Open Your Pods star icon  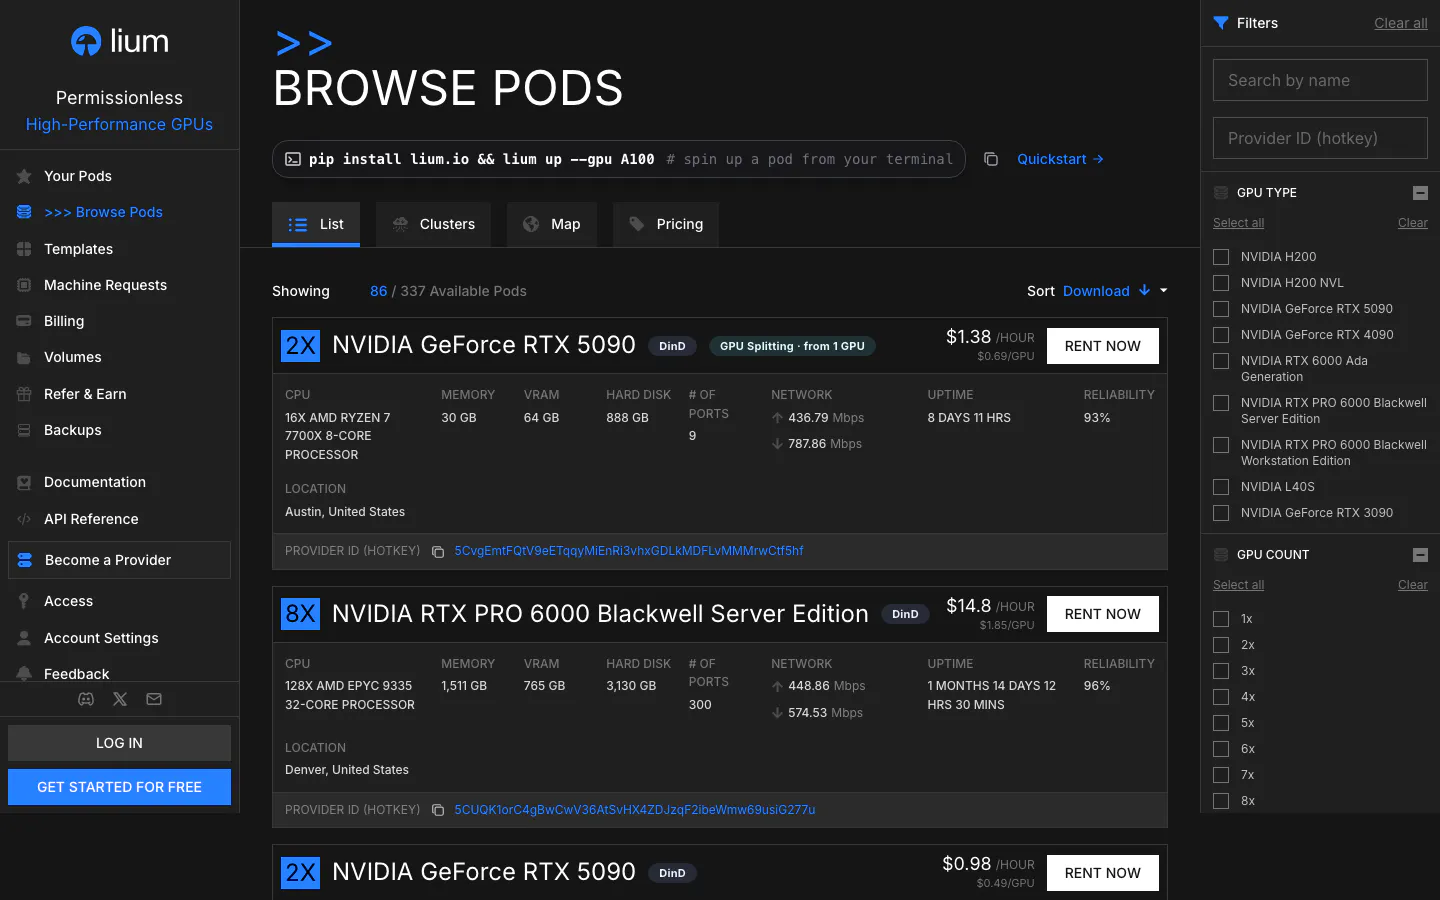pyautogui.click(x=24, y=176)
